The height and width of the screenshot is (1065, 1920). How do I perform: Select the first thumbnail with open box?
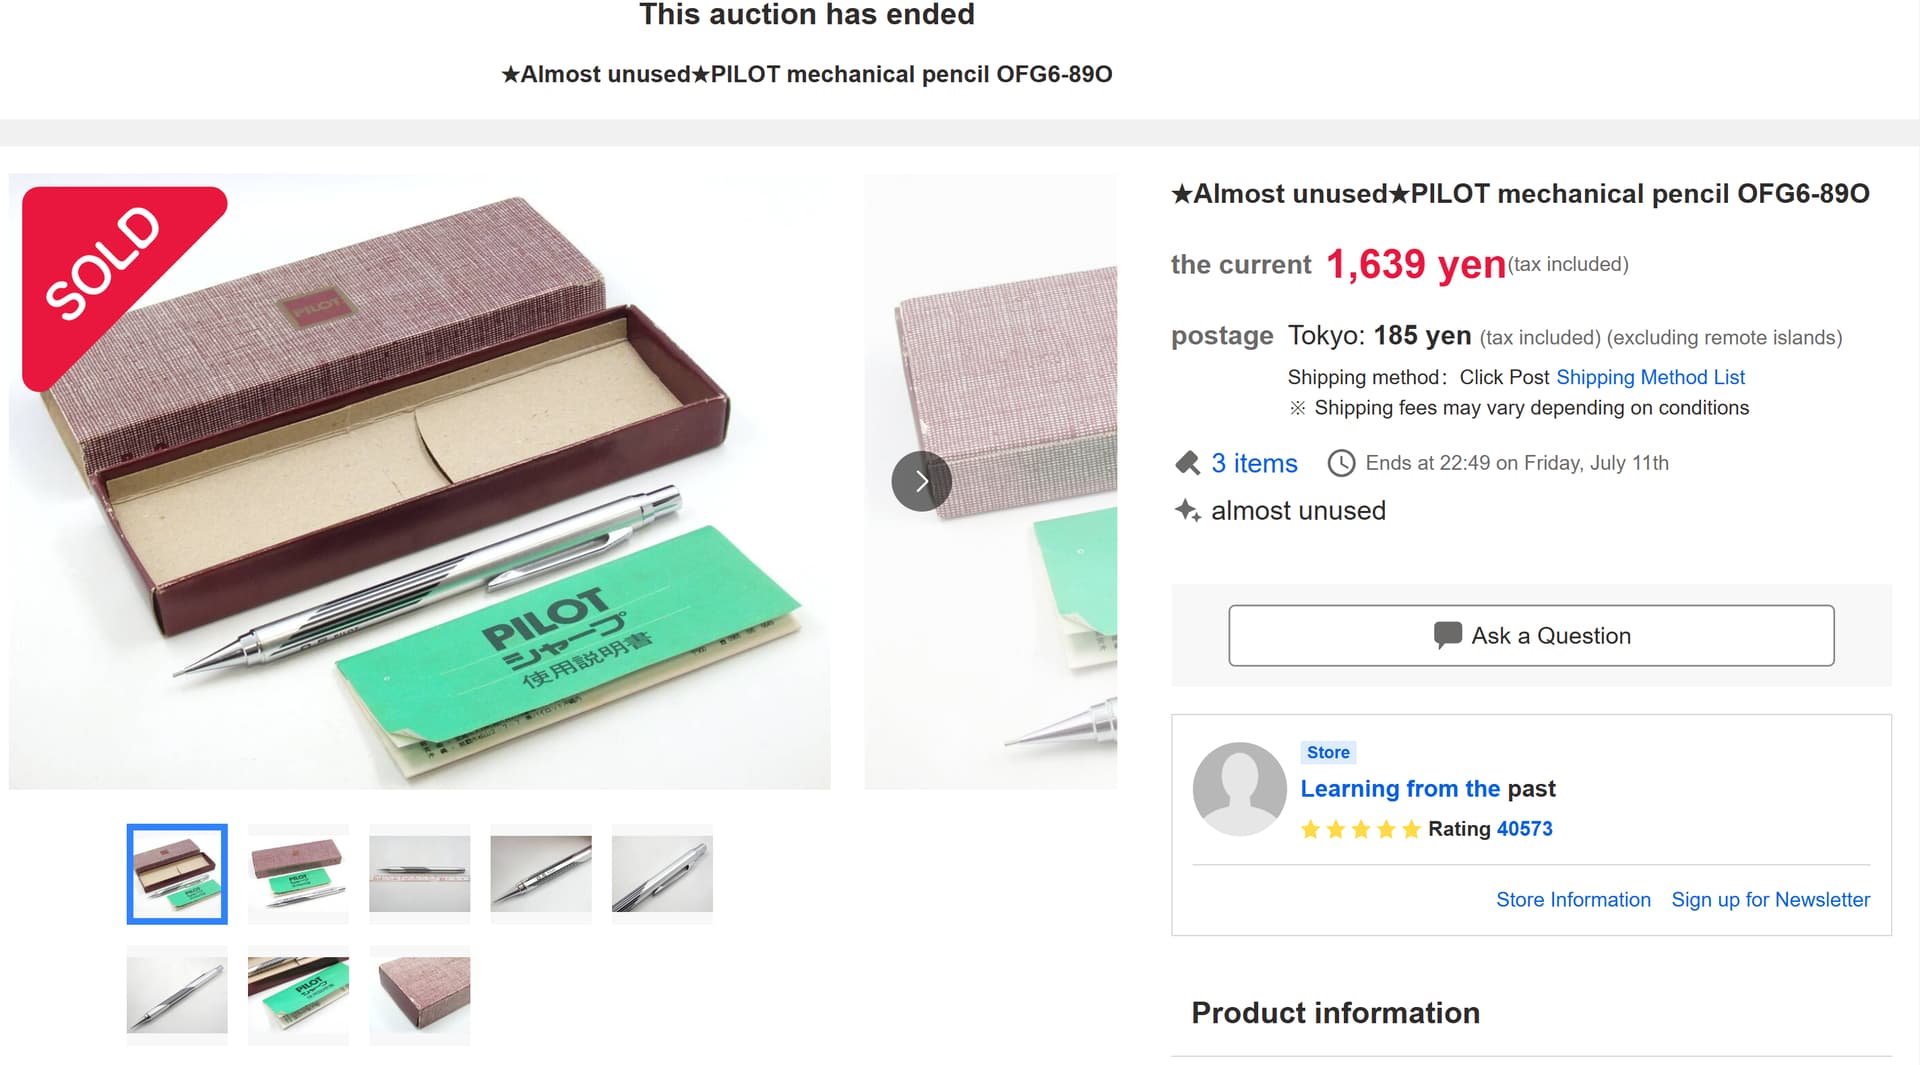pyautogui.click(x=177, y=873)
